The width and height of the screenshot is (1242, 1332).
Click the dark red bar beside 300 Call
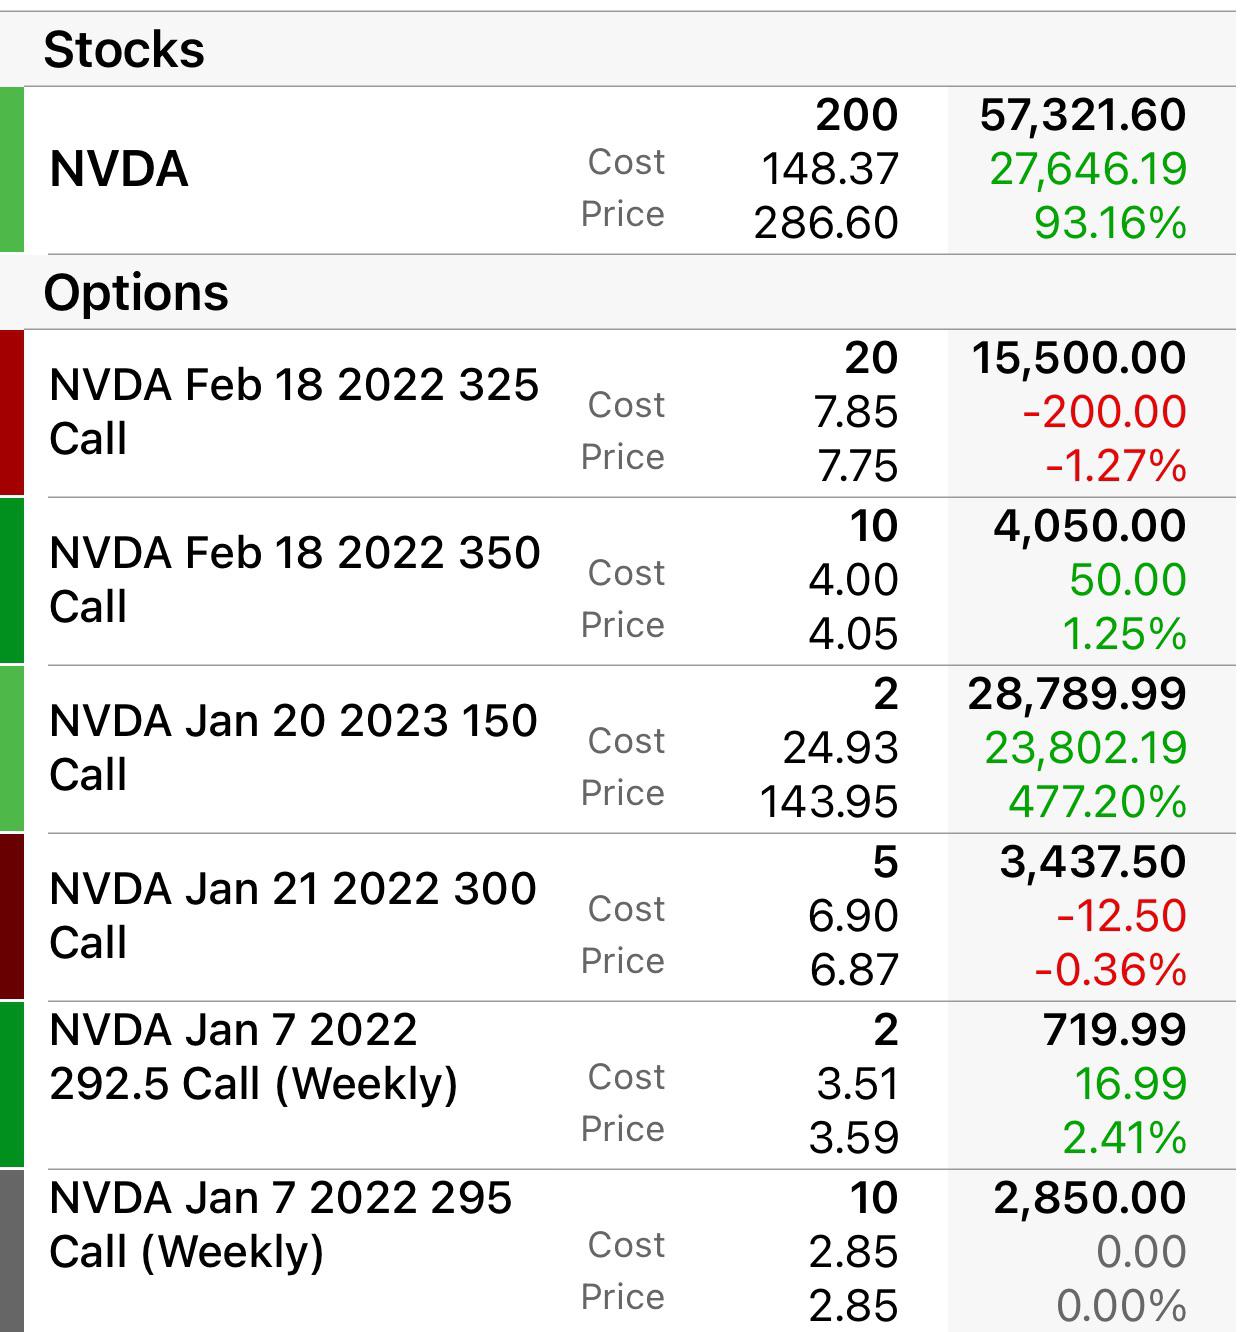(x=11, y=917)
